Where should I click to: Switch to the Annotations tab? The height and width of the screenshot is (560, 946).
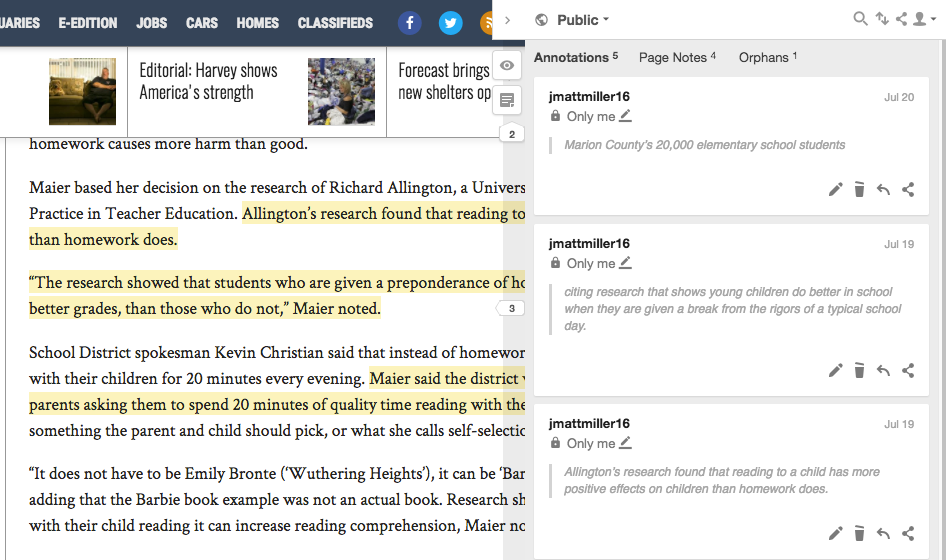click(576, 57)
